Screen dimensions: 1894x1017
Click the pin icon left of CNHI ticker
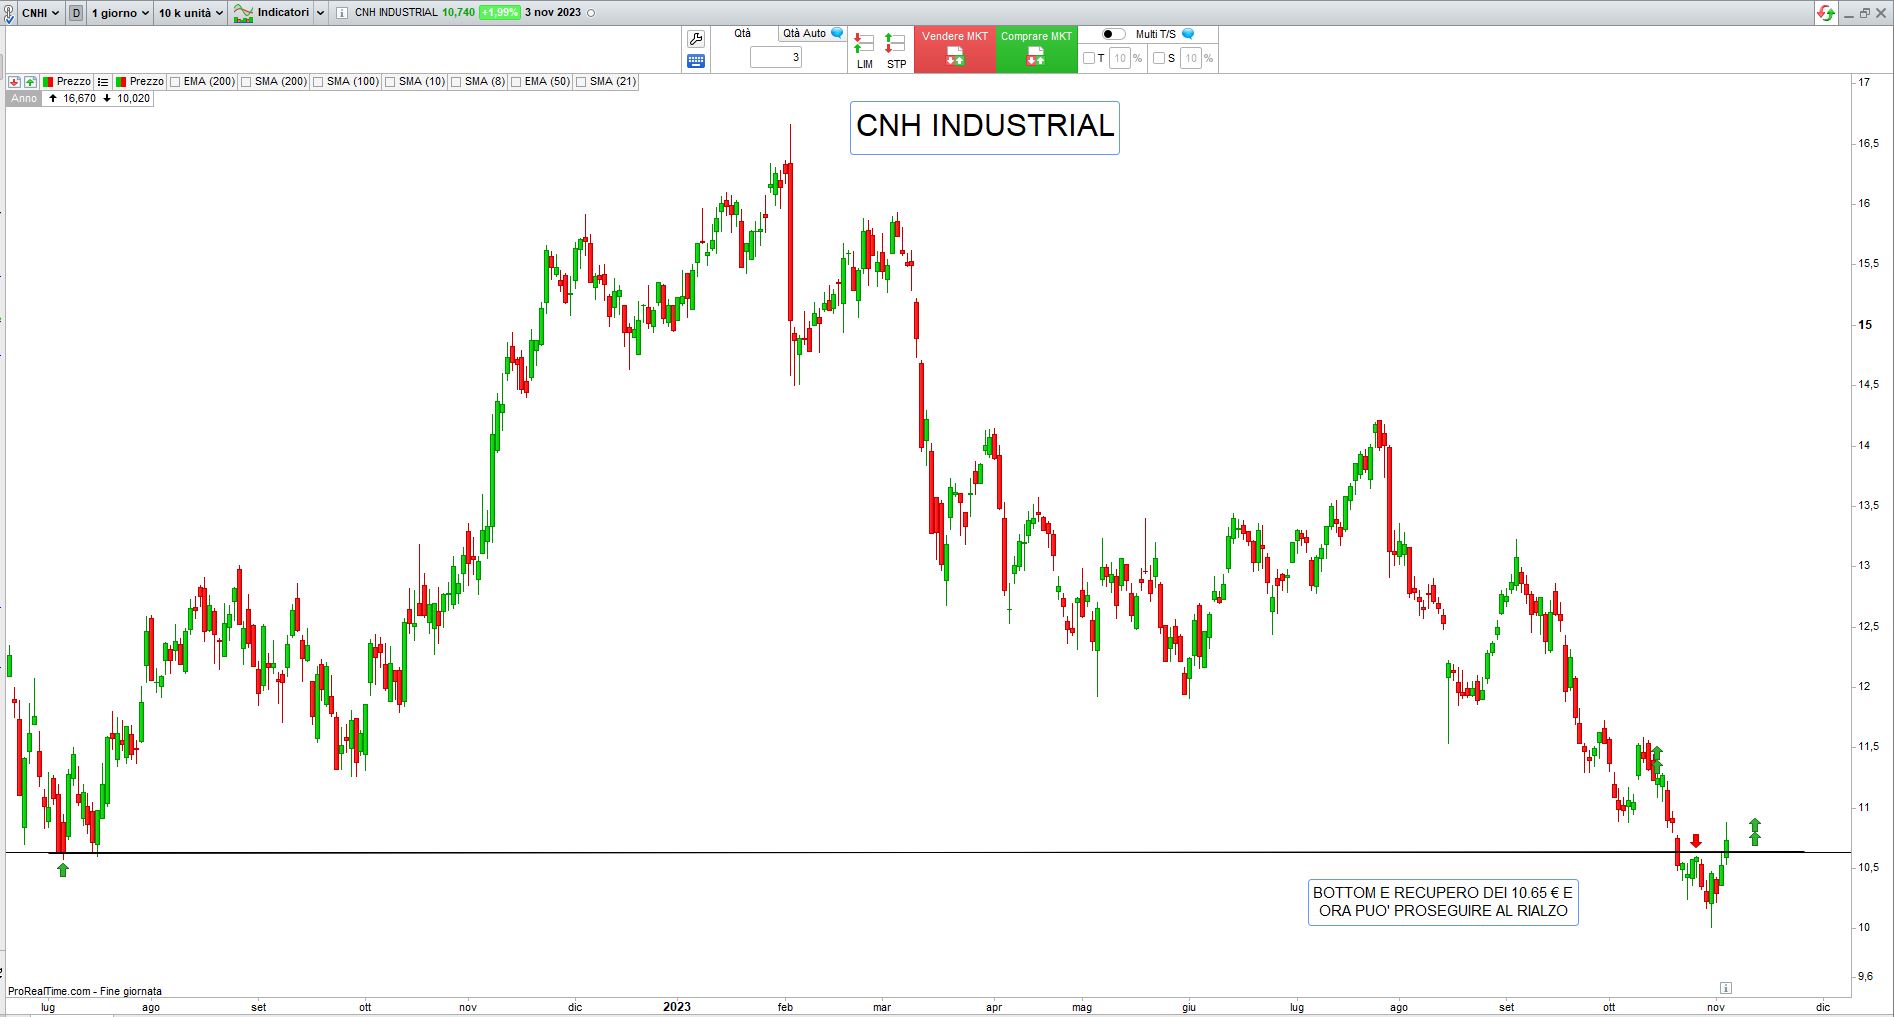coord(9,13)
